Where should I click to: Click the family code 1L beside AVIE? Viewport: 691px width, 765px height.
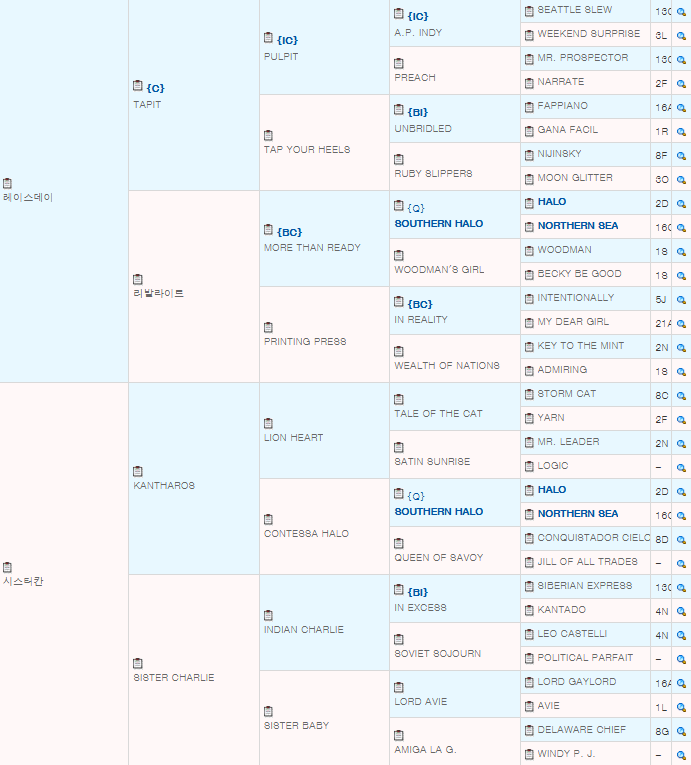point(661,707)
